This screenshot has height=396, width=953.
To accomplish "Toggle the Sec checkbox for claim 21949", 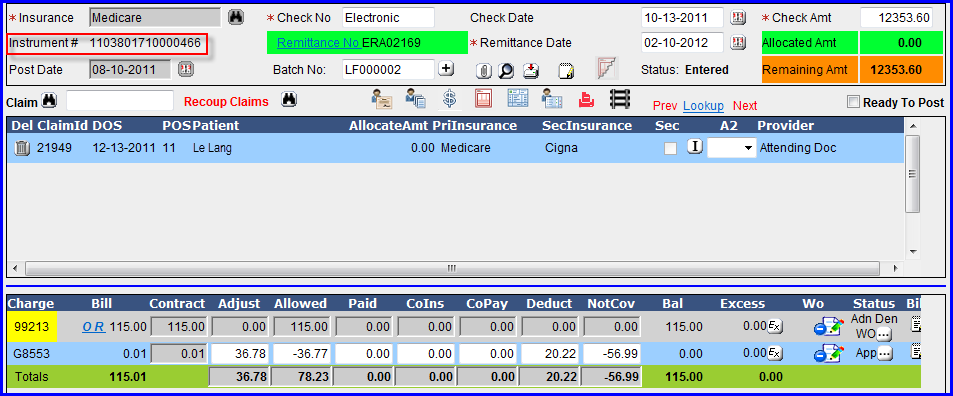I will [x=670, y=148].
